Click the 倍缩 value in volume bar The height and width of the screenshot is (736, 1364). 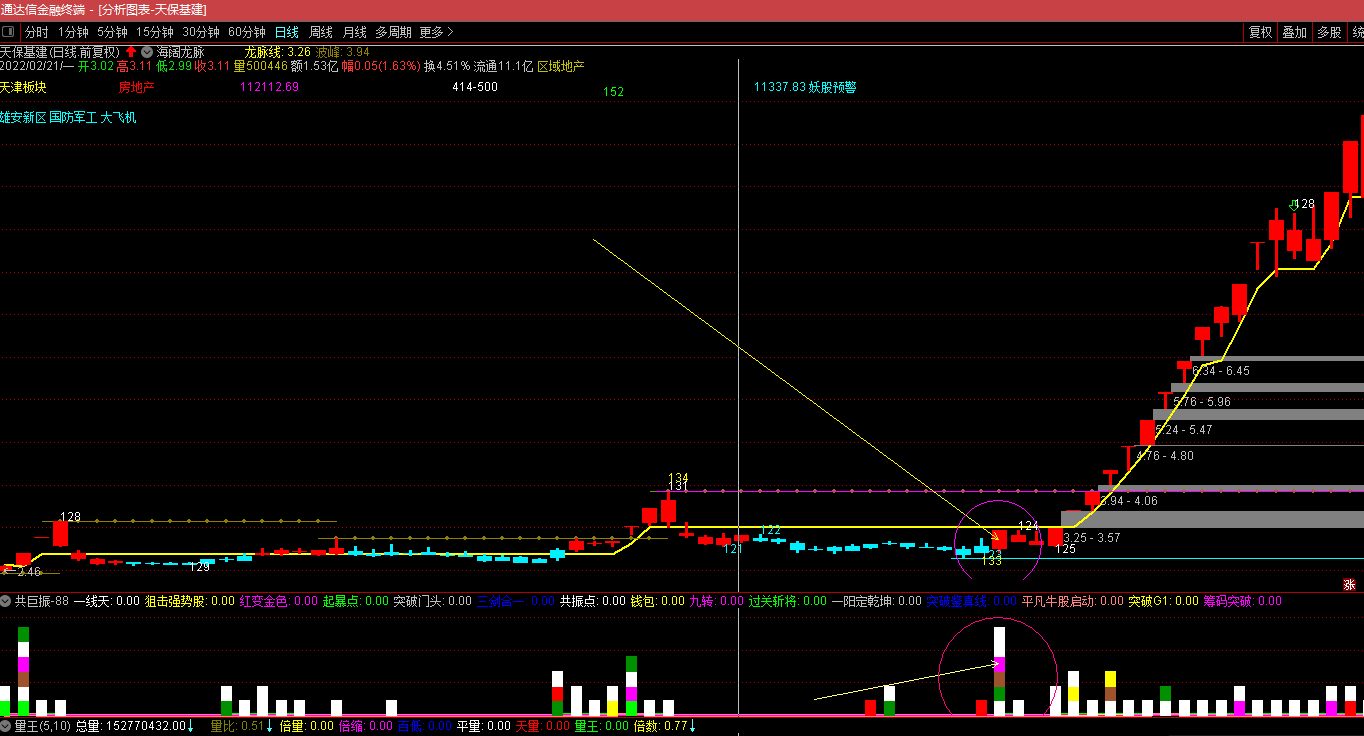(x=365, y=726)
